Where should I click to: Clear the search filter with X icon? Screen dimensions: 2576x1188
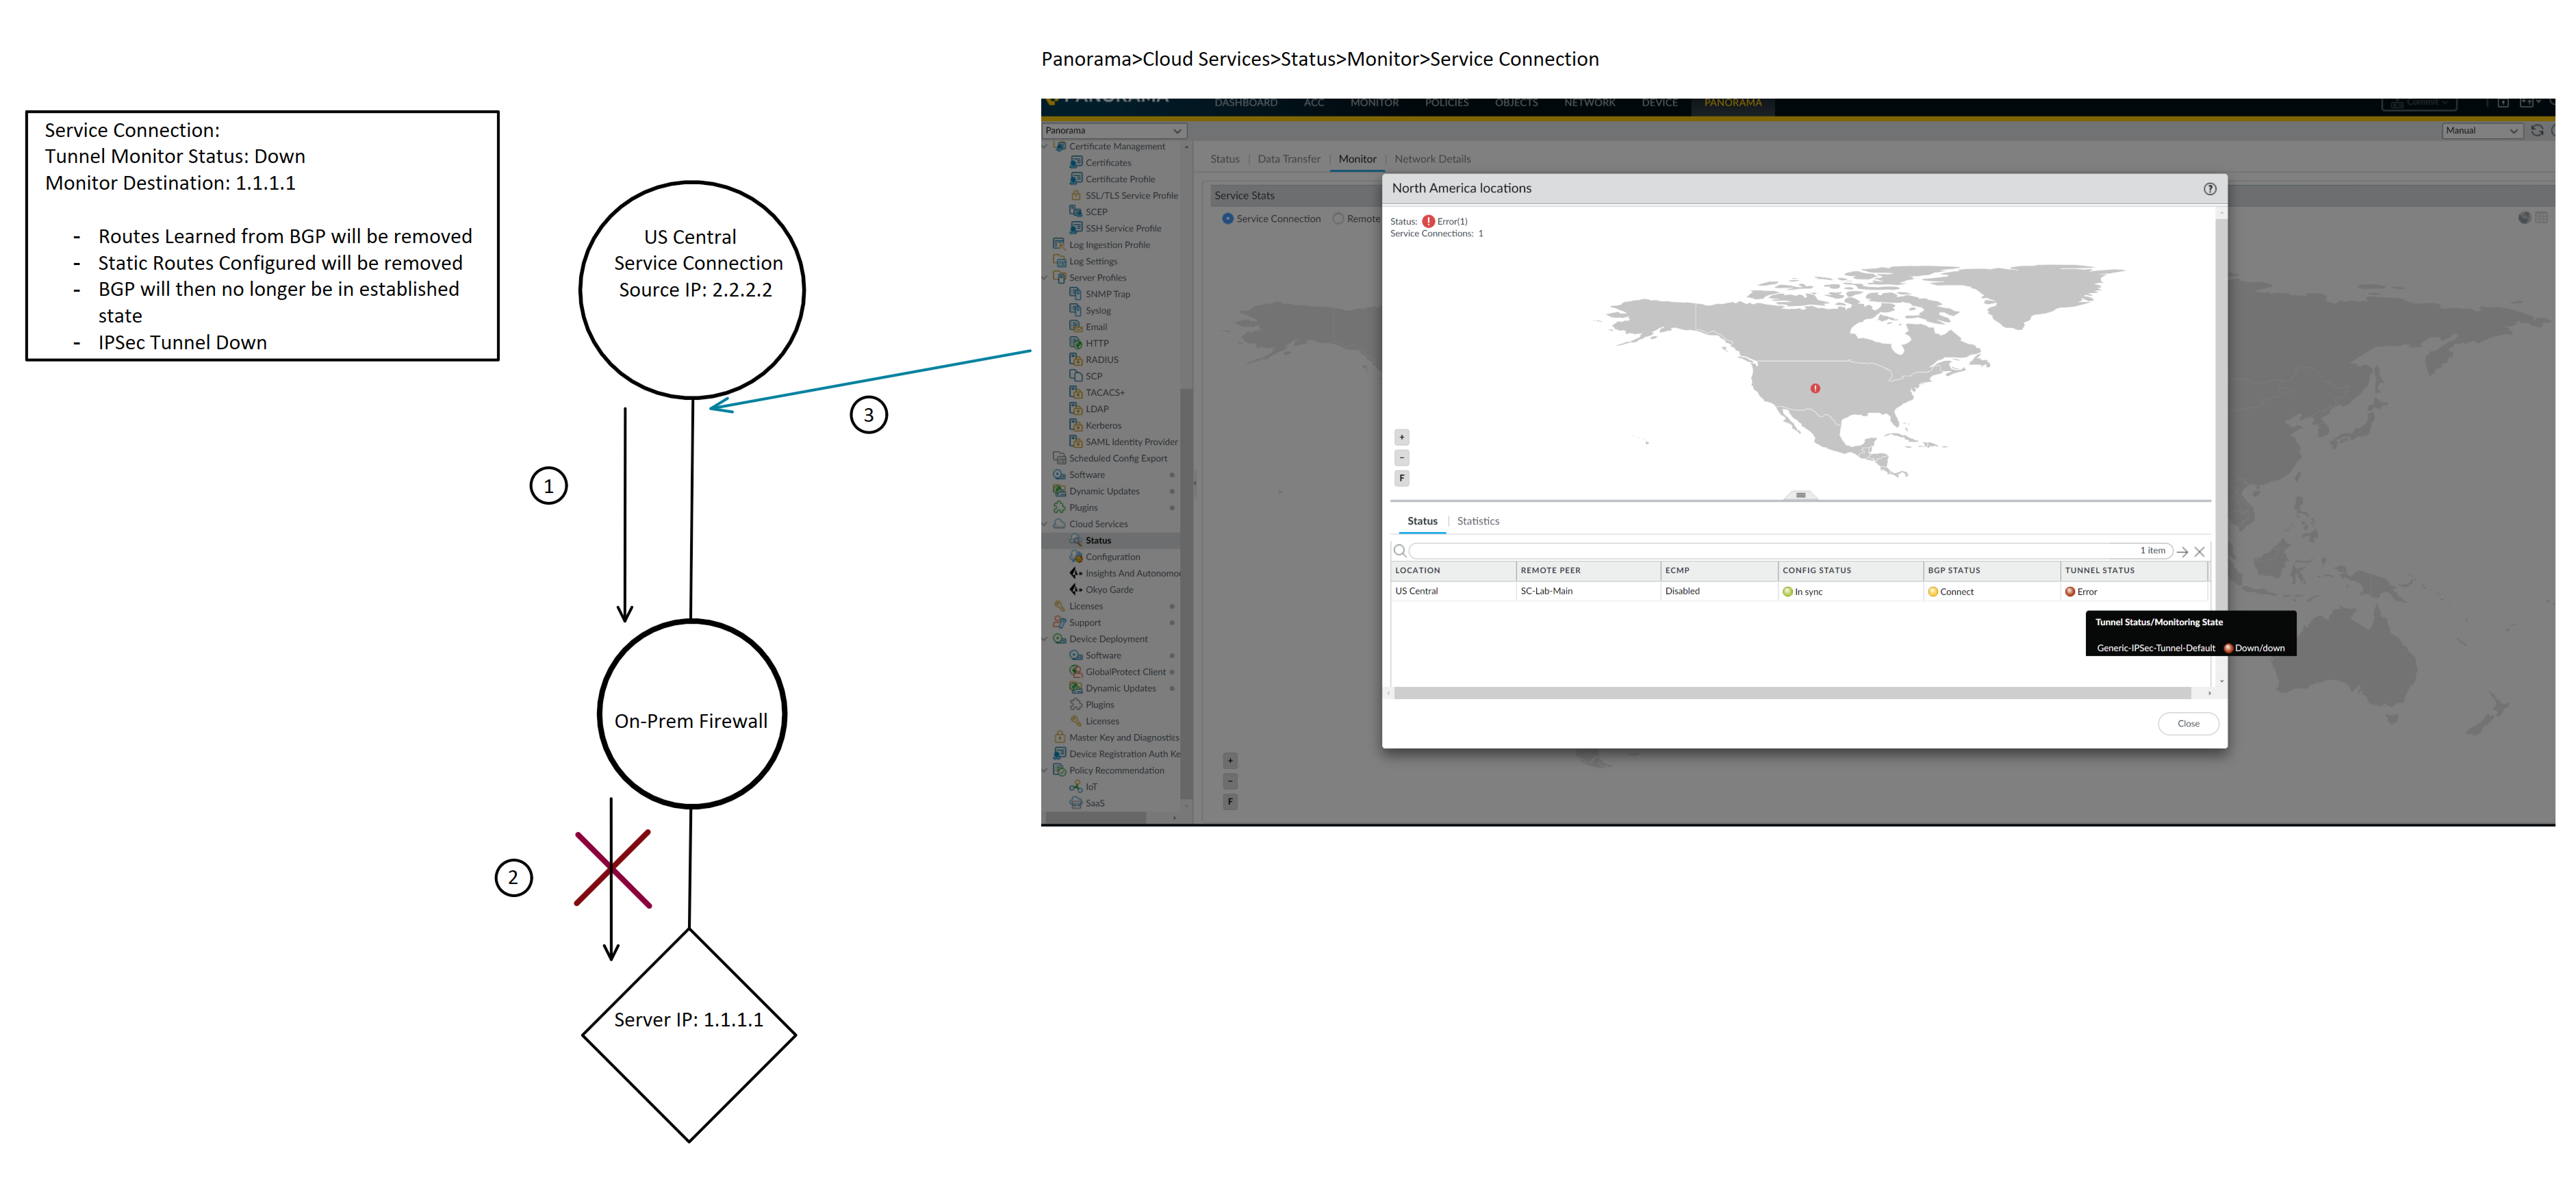[x=2200, y=552]
